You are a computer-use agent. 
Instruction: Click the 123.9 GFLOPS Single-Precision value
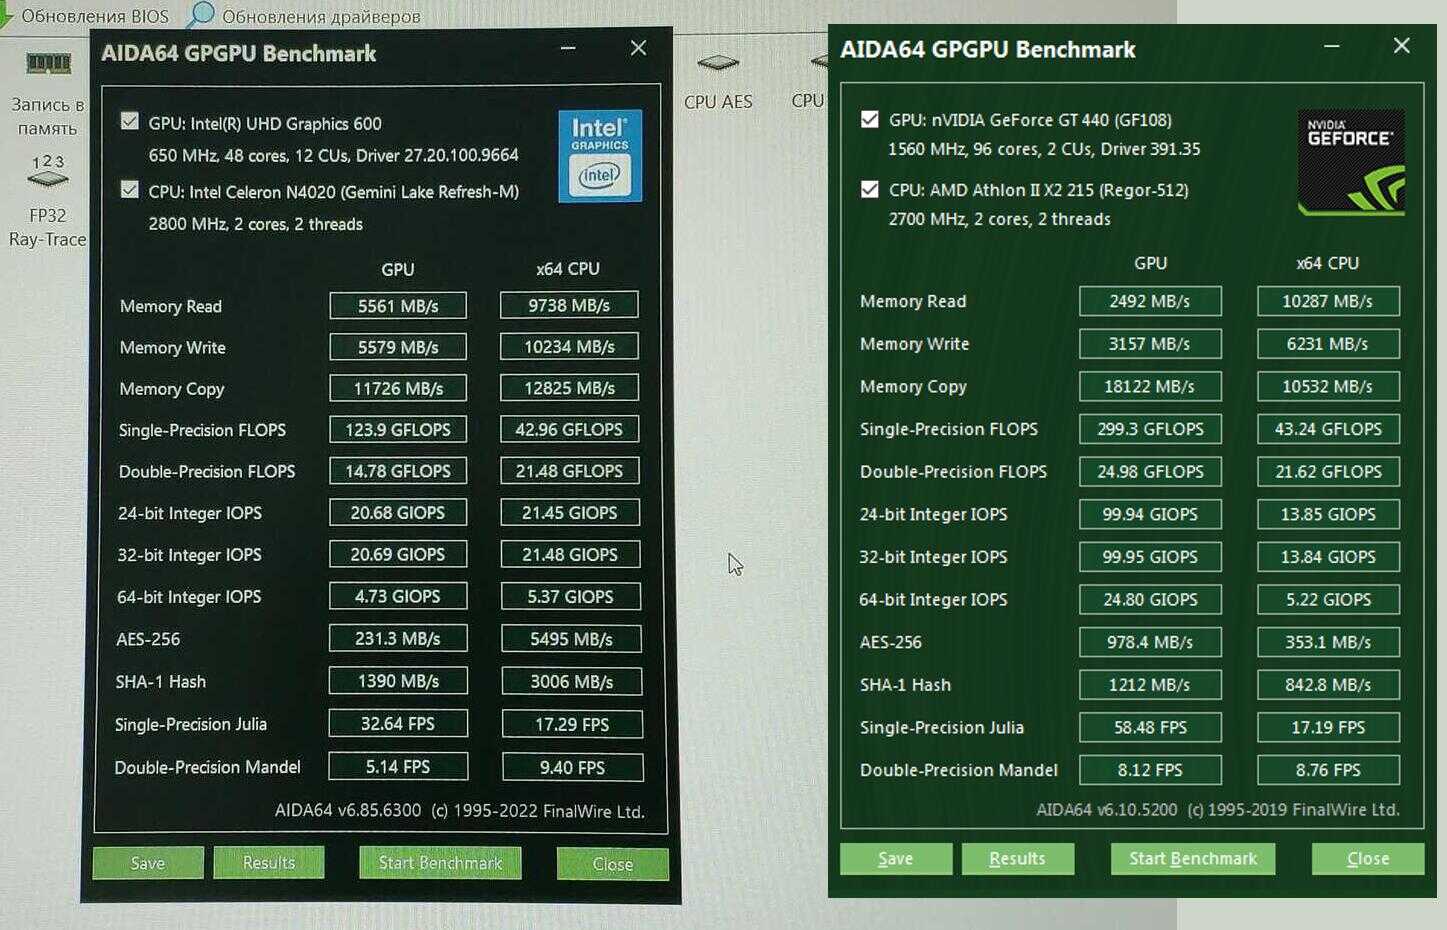(x=398, y=430)
